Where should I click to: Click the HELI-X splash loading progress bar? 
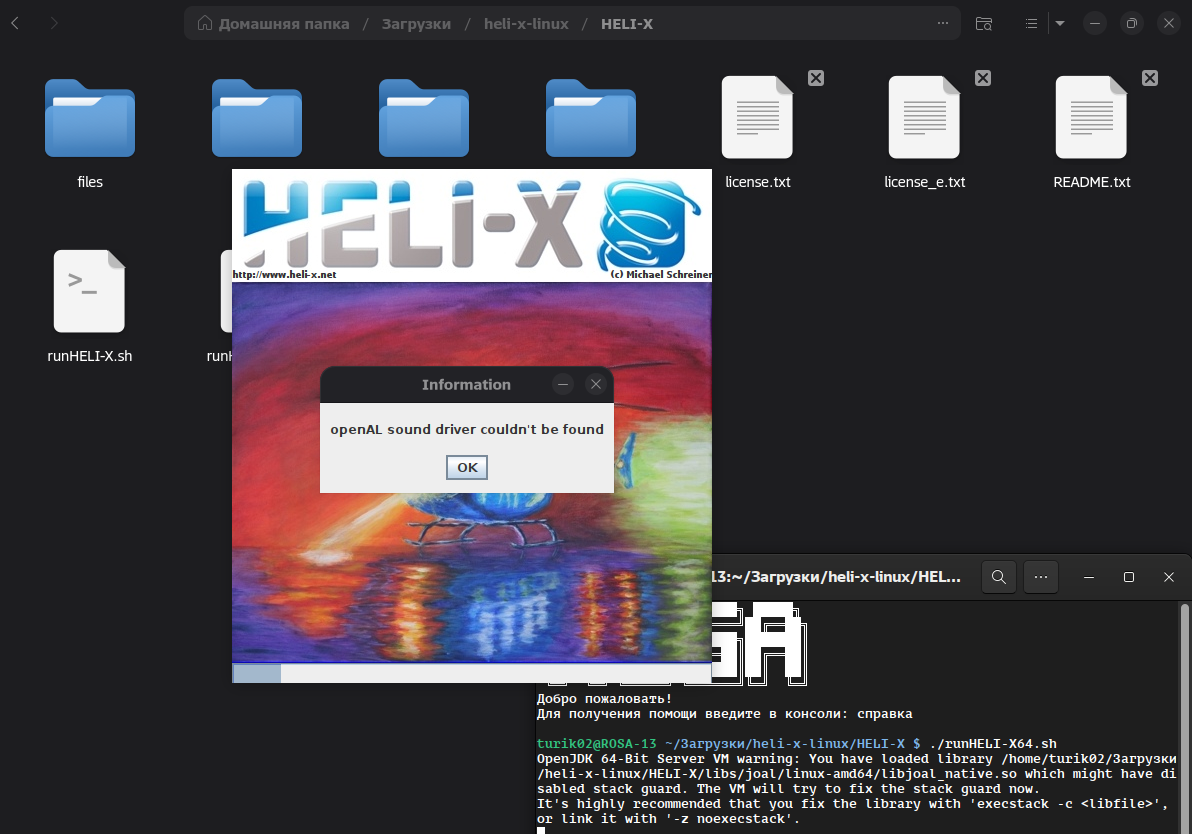471,673
